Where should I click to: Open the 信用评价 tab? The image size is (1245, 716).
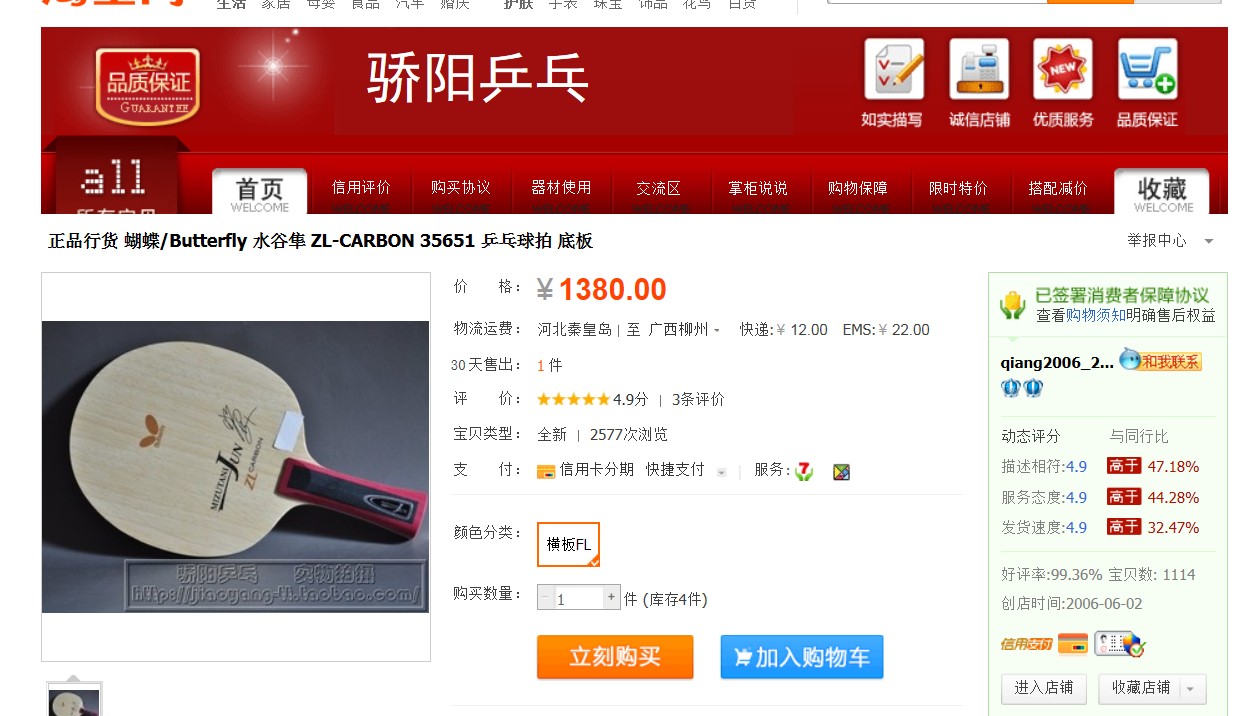(361, 188)
